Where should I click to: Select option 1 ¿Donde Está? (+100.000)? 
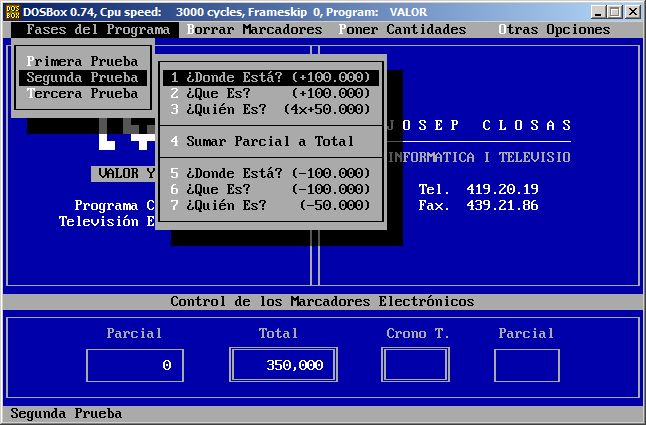click(270, 77)
